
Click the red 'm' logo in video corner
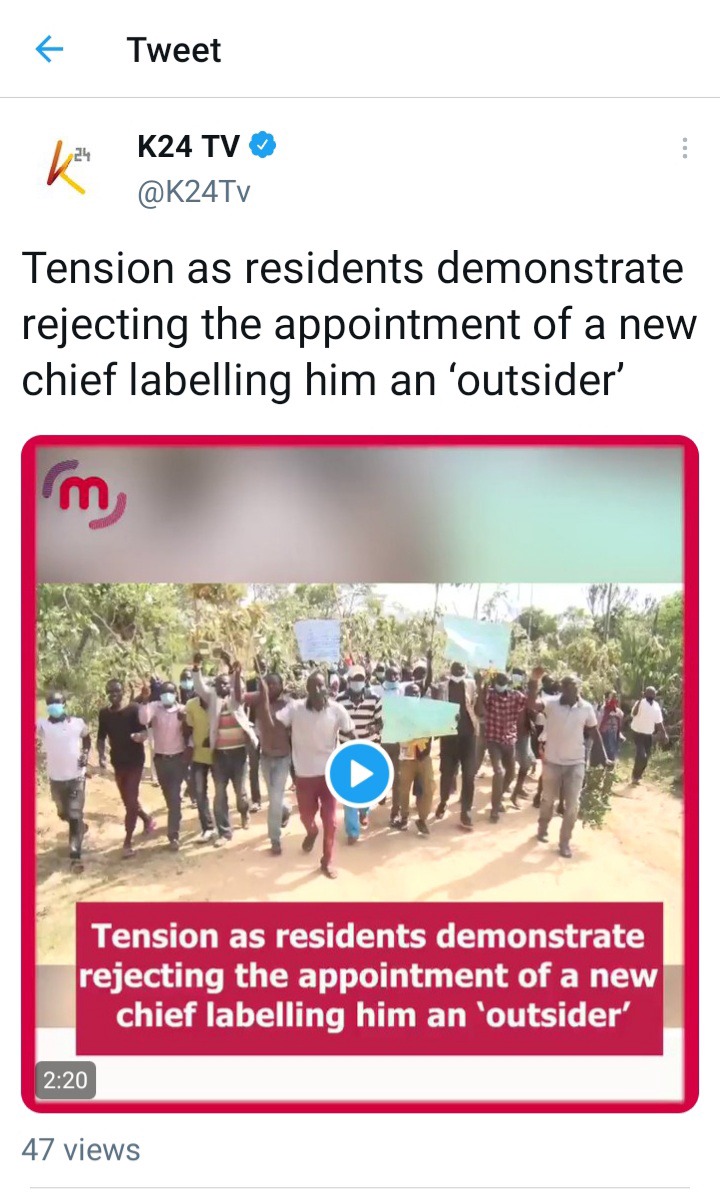click(x=84, y=493)
